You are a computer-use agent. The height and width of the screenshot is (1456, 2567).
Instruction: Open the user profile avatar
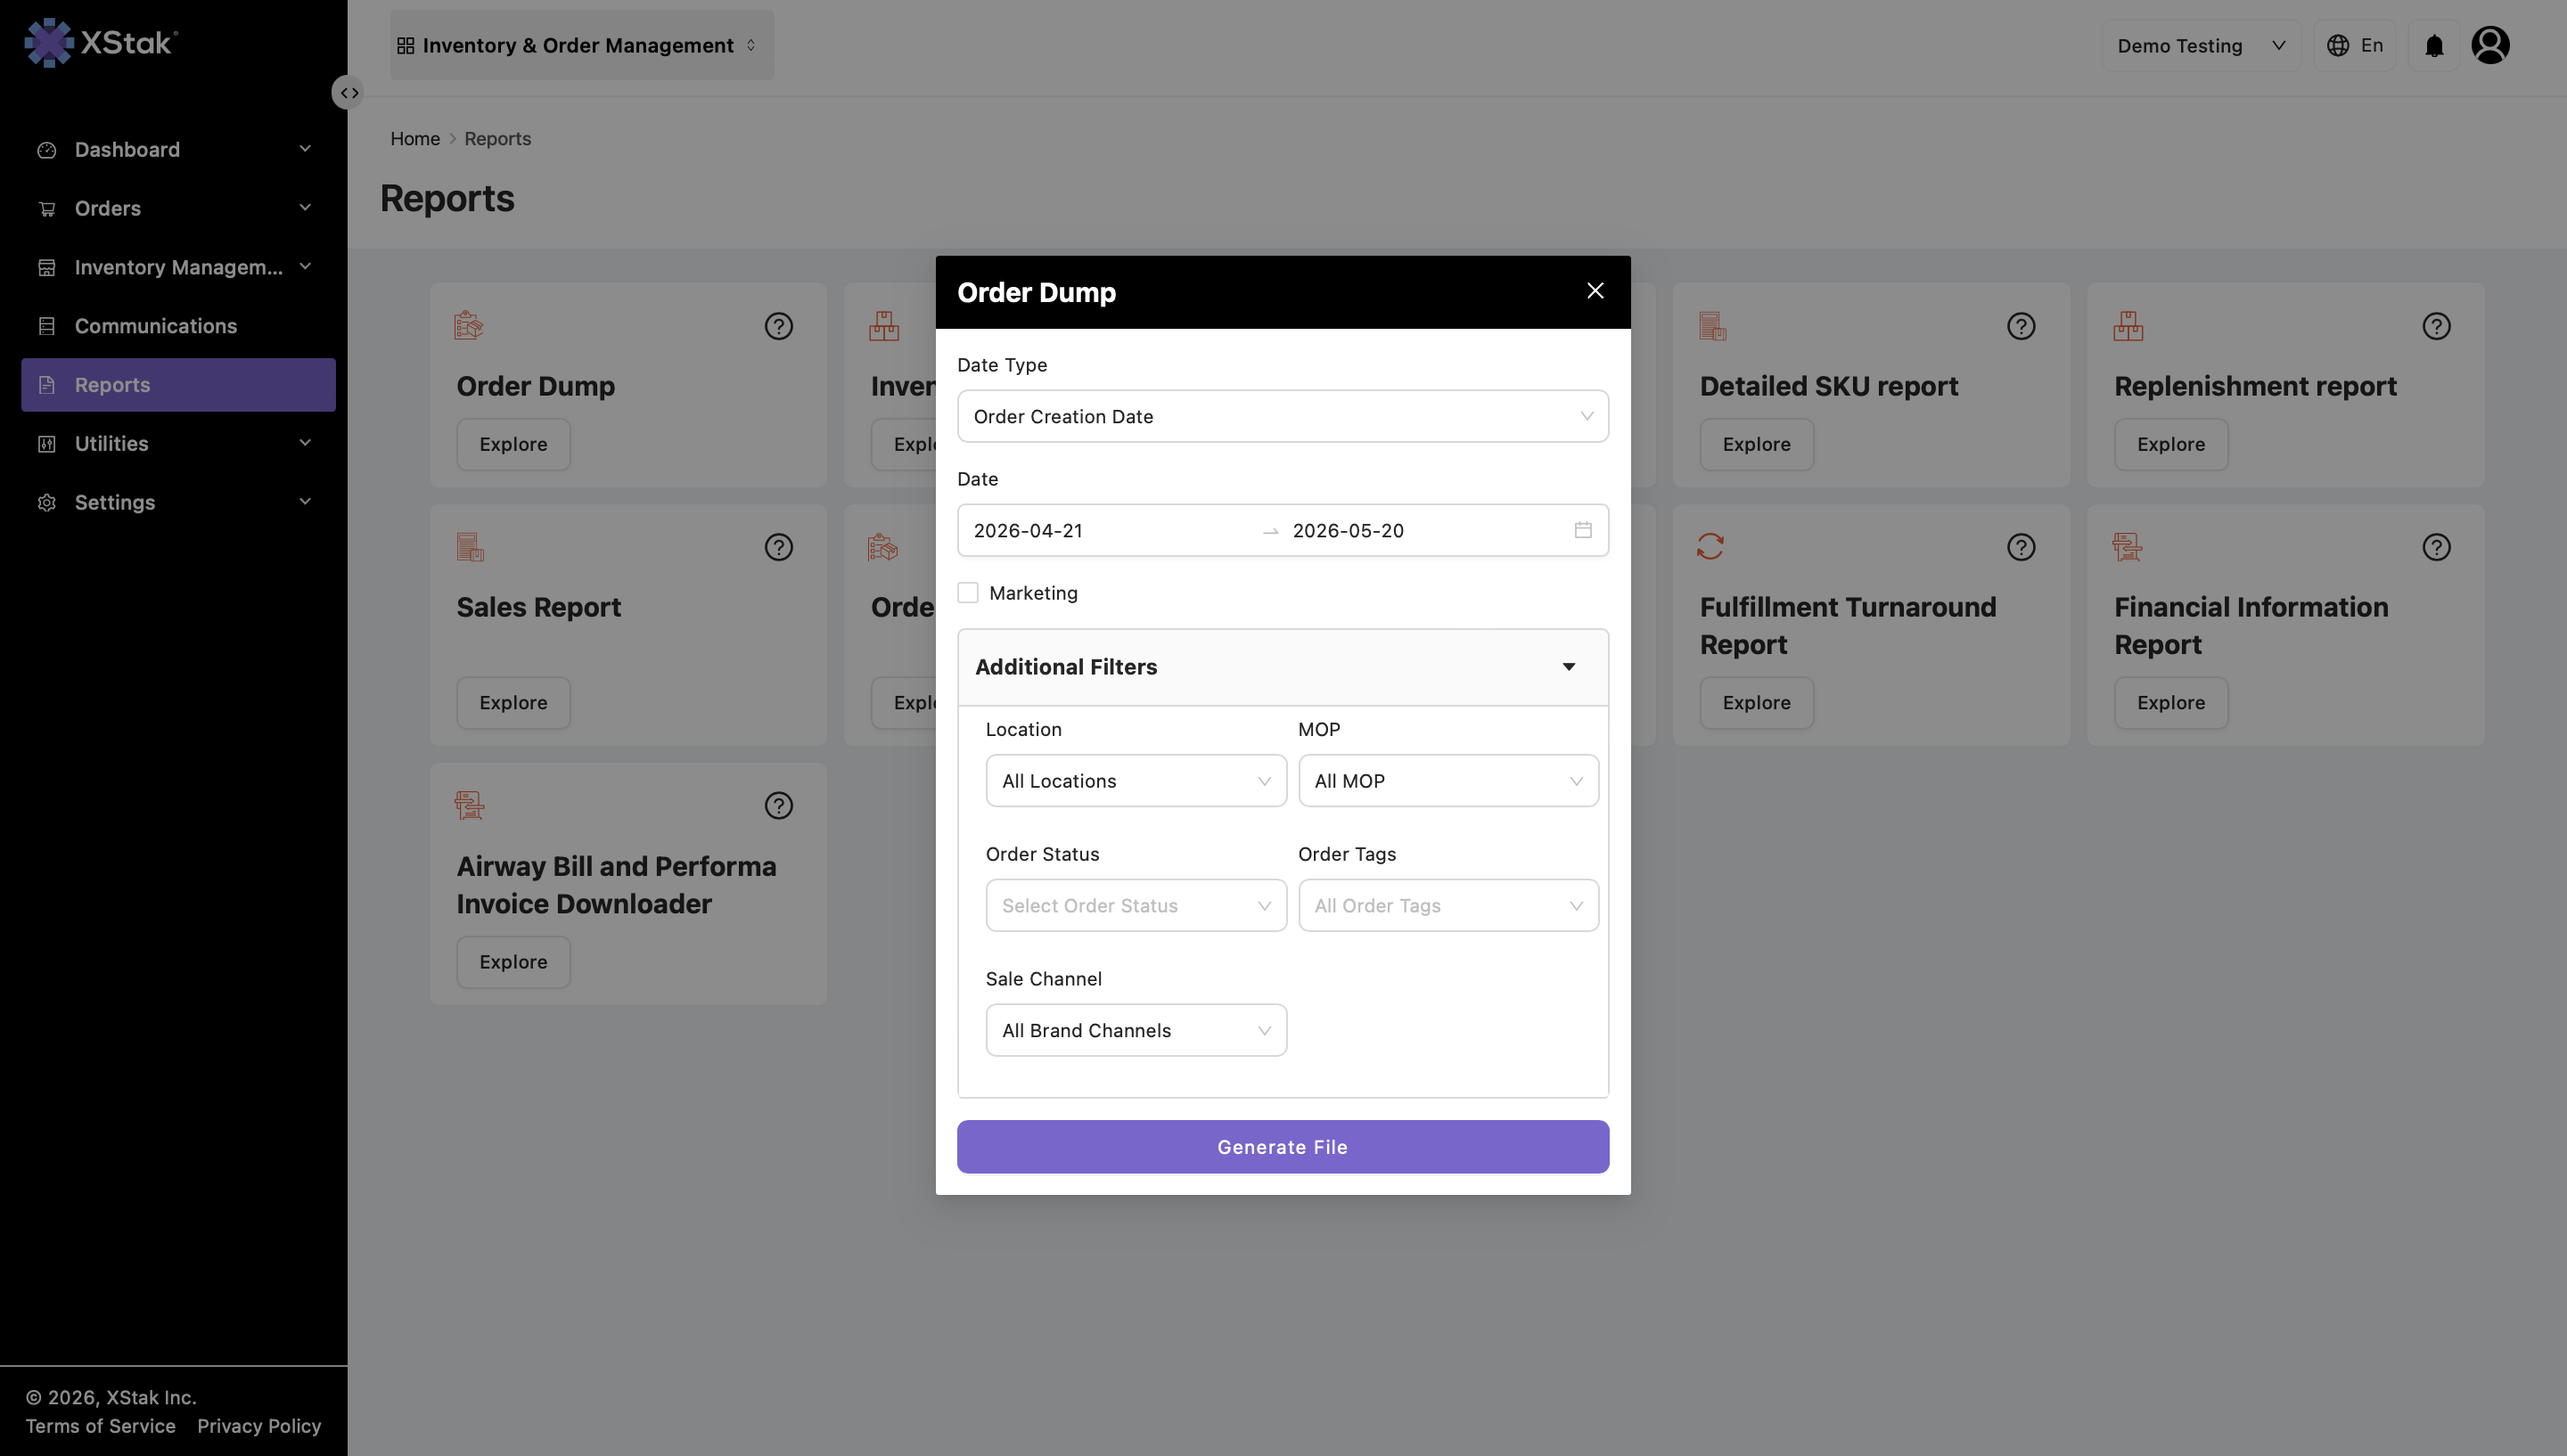click(2490, 45)
